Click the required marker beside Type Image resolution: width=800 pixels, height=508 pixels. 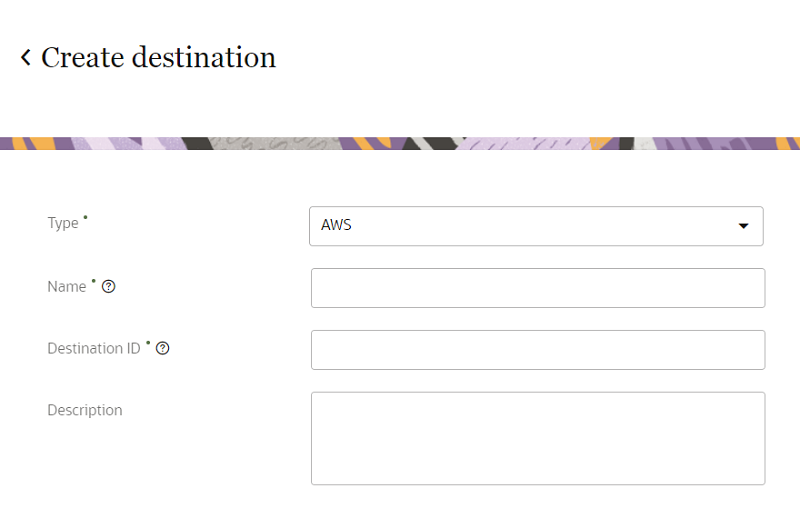click(x=86, y=217)
